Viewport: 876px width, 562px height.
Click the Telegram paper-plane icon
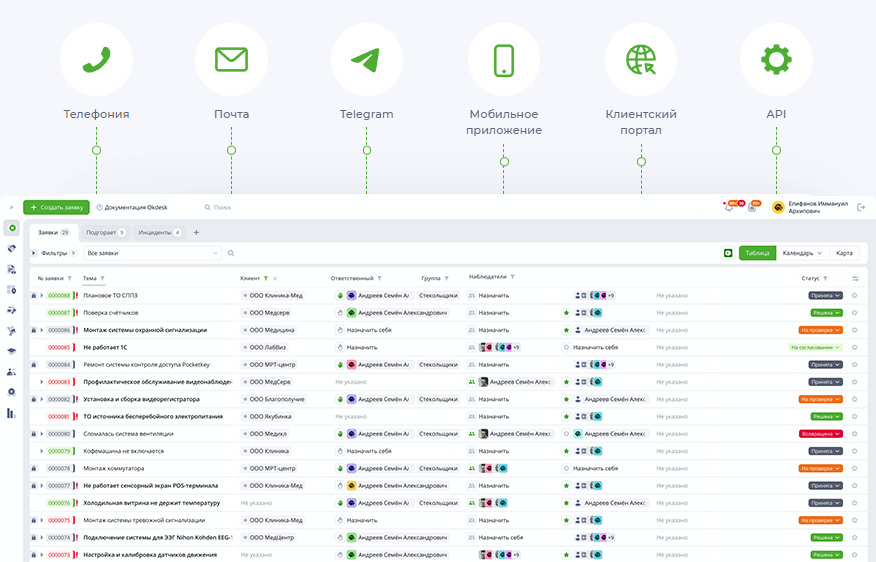[x=366, y=59]
